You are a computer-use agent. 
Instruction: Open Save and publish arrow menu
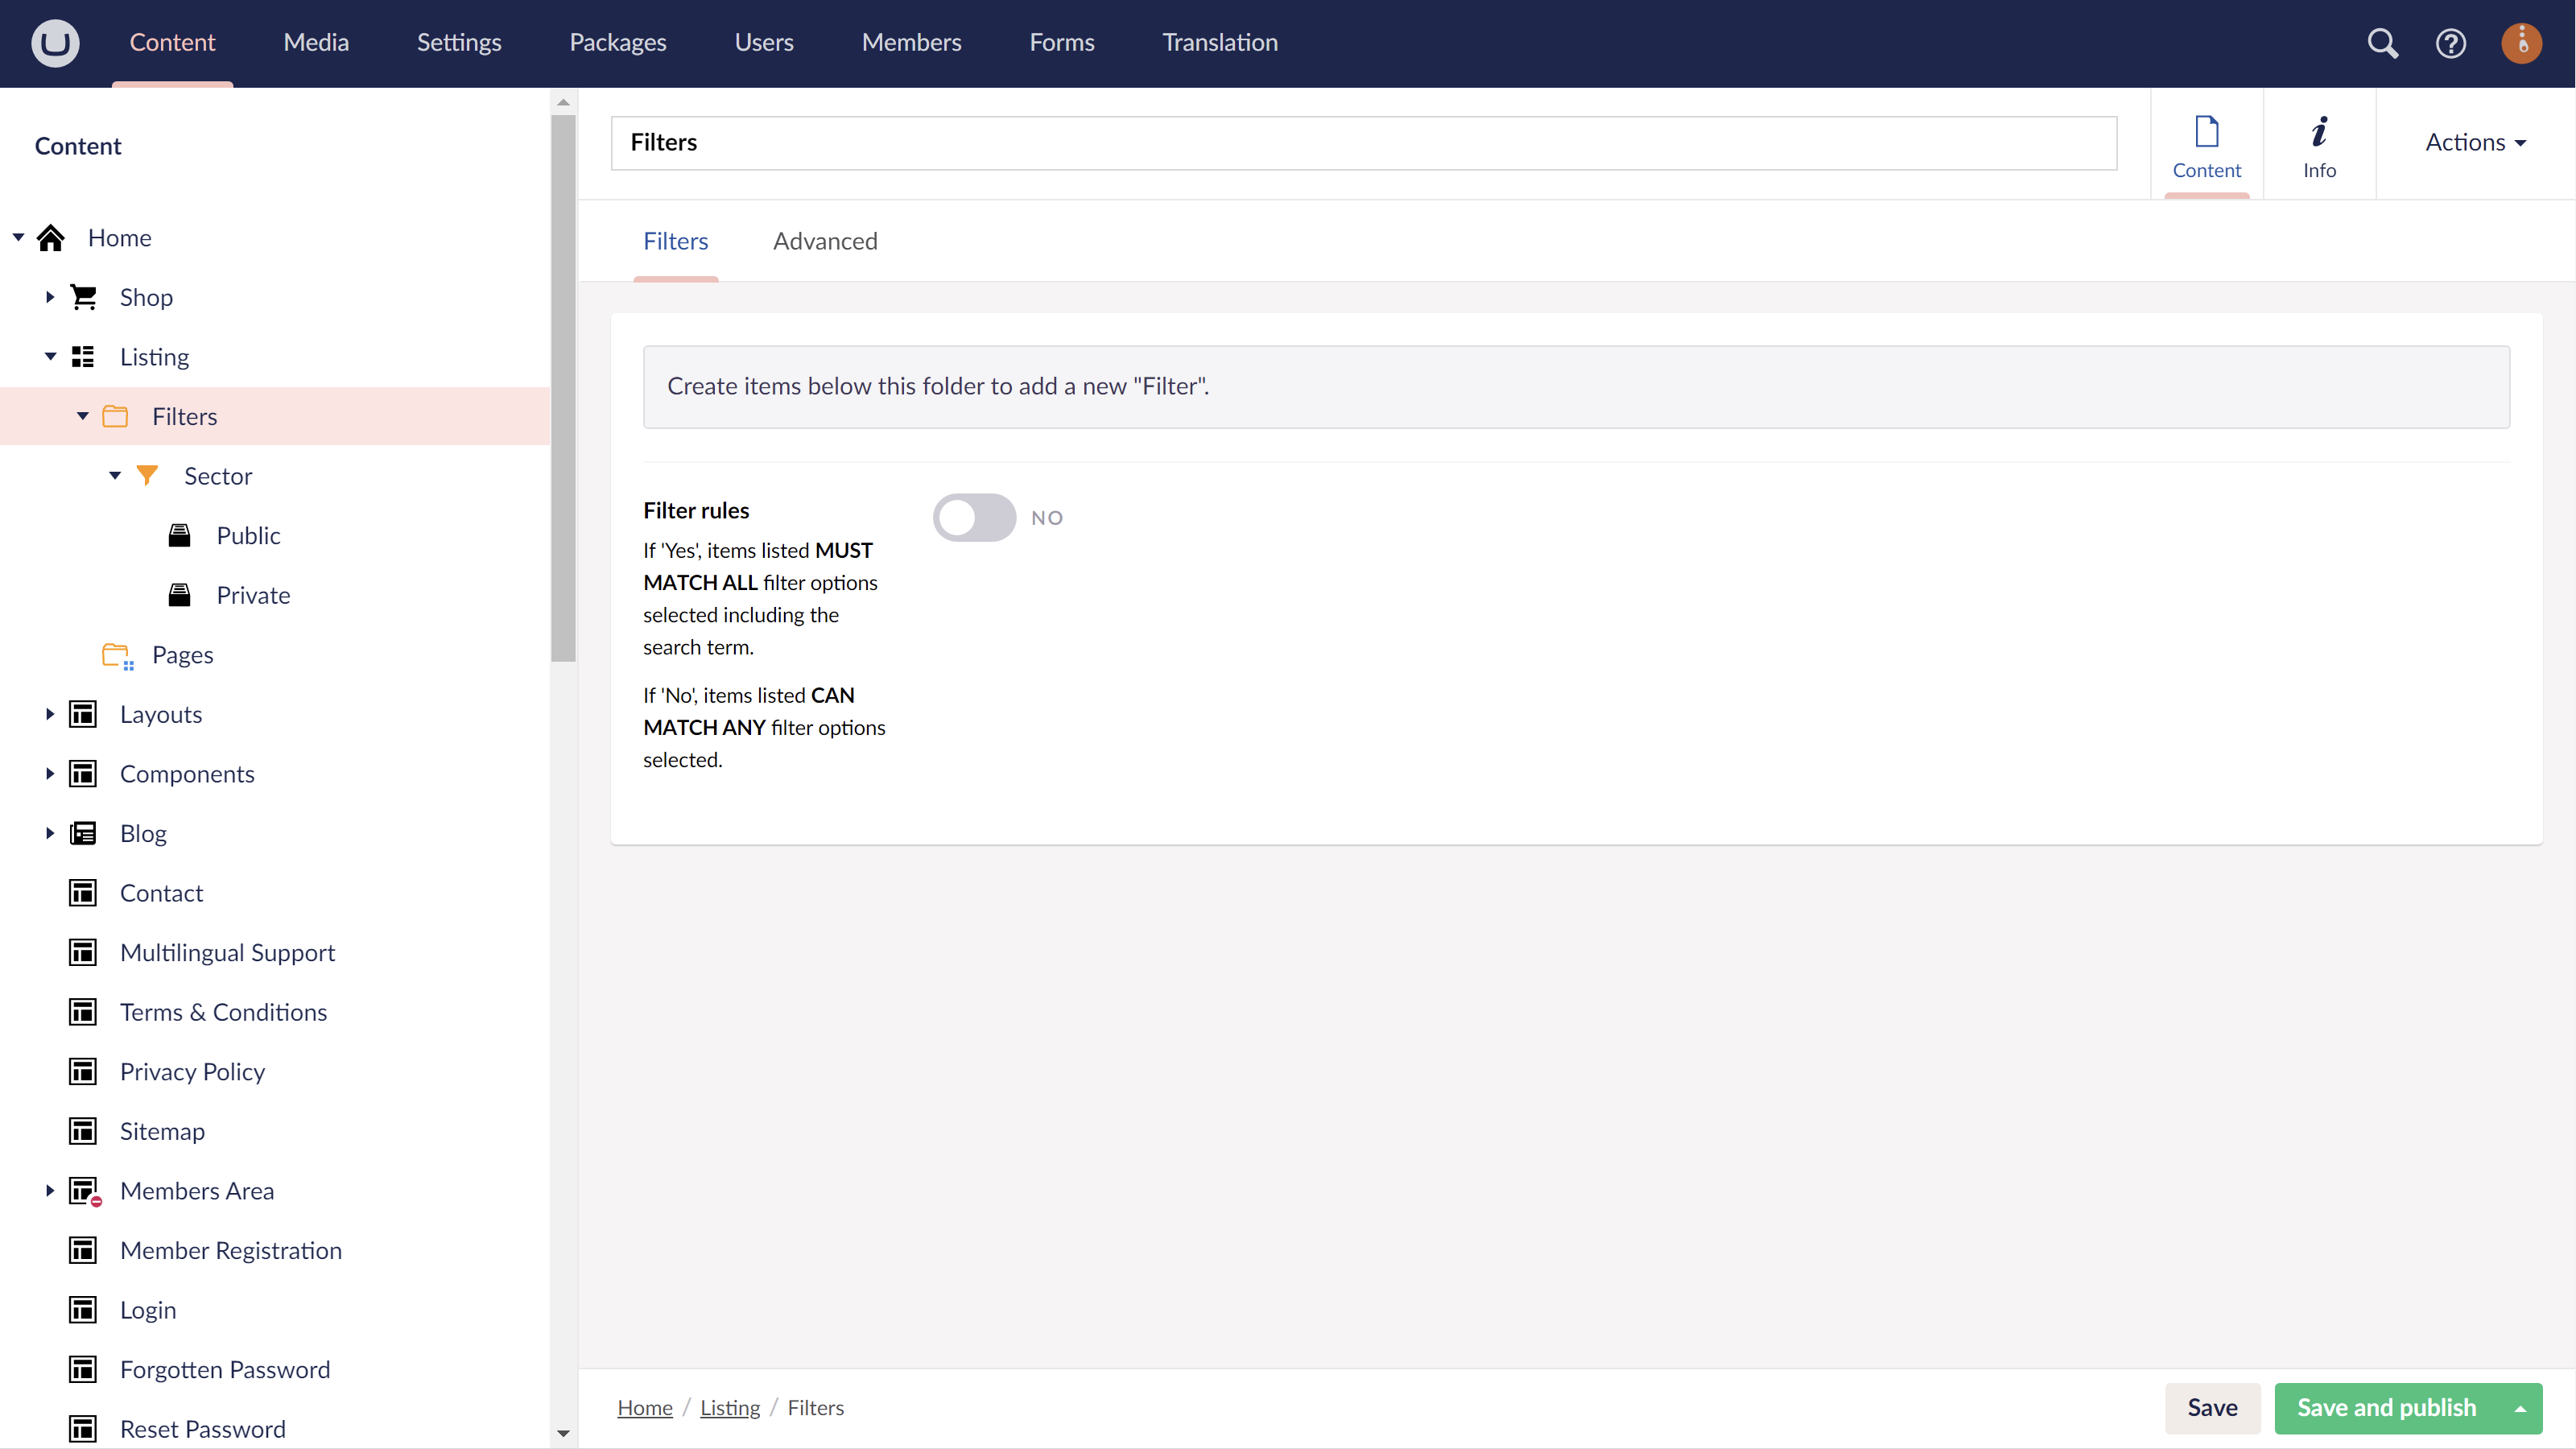[x=2520, y=1408]
